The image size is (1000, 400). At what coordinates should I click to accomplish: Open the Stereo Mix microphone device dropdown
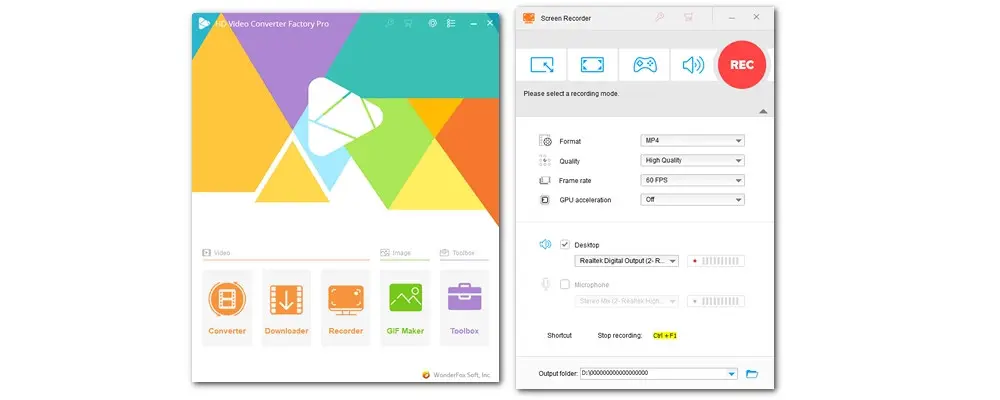coord(626,300)
